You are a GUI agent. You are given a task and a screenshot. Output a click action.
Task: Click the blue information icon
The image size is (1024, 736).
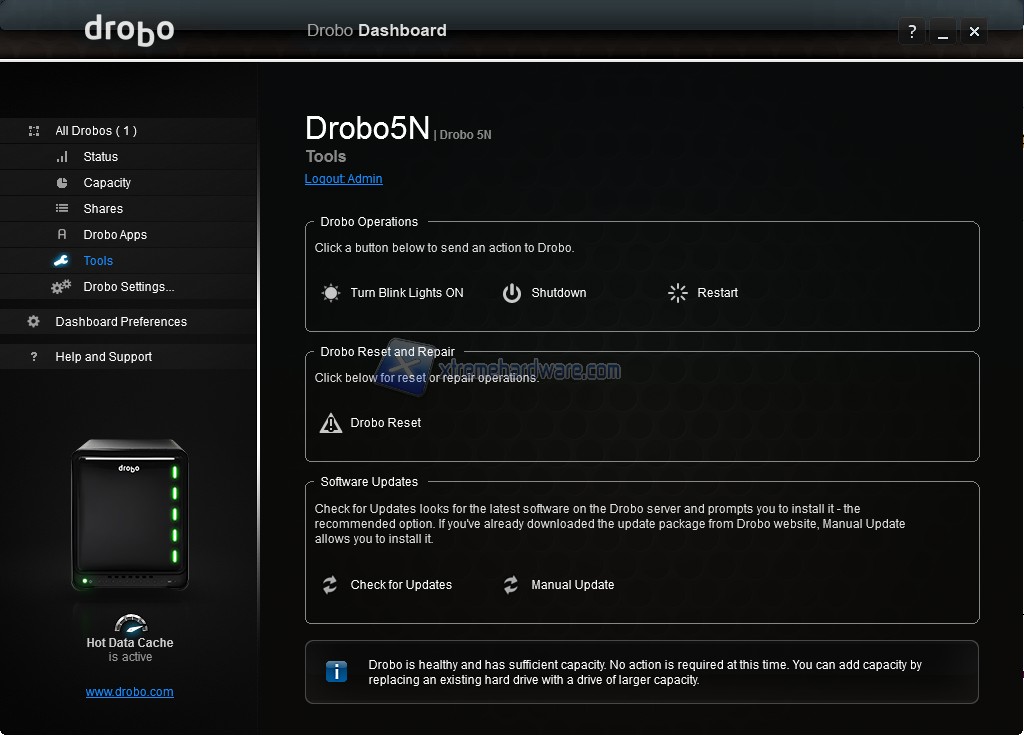(337, 671)
